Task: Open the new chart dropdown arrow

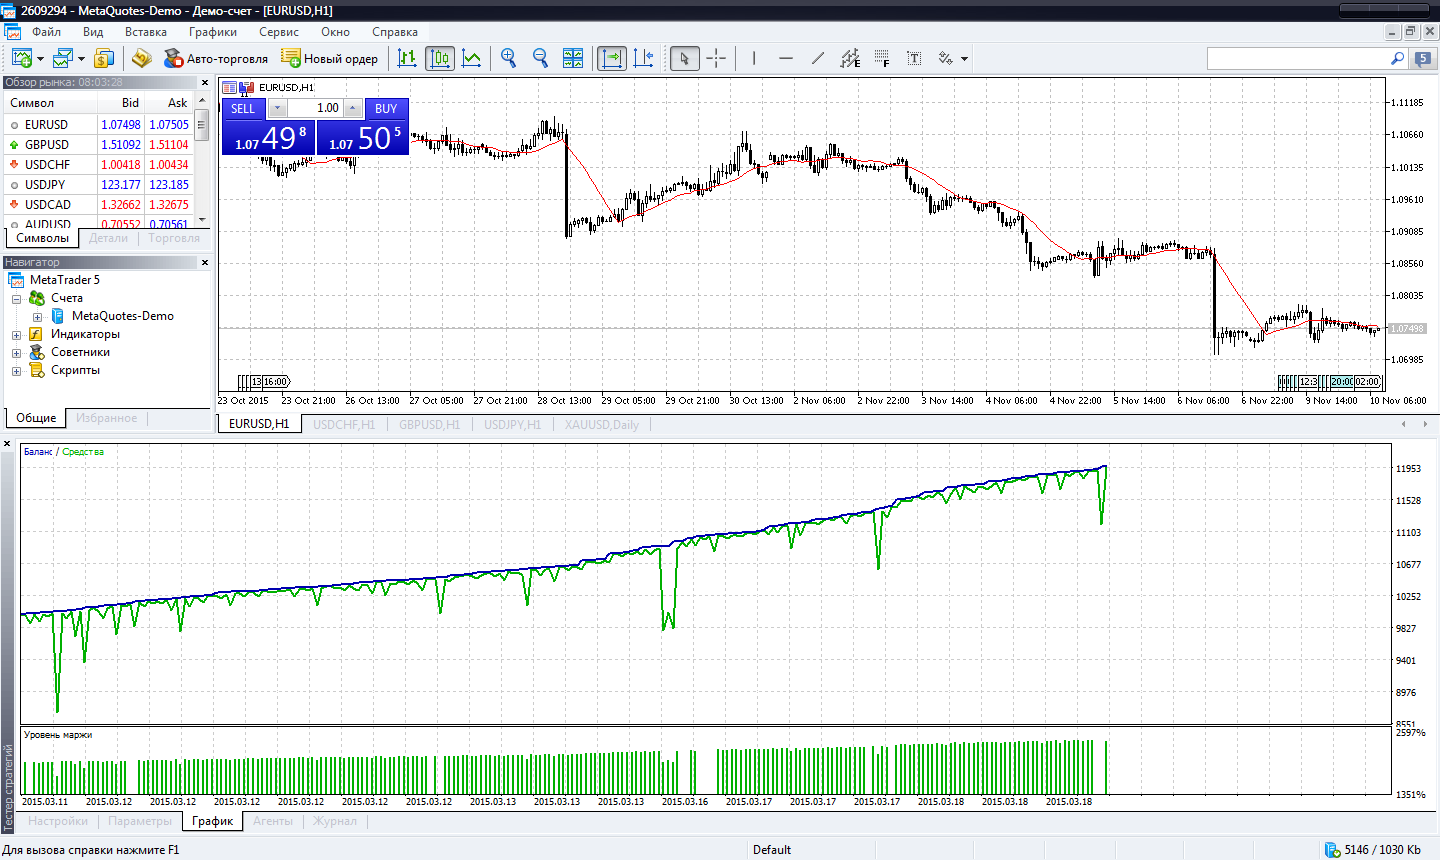Action: 40,59
